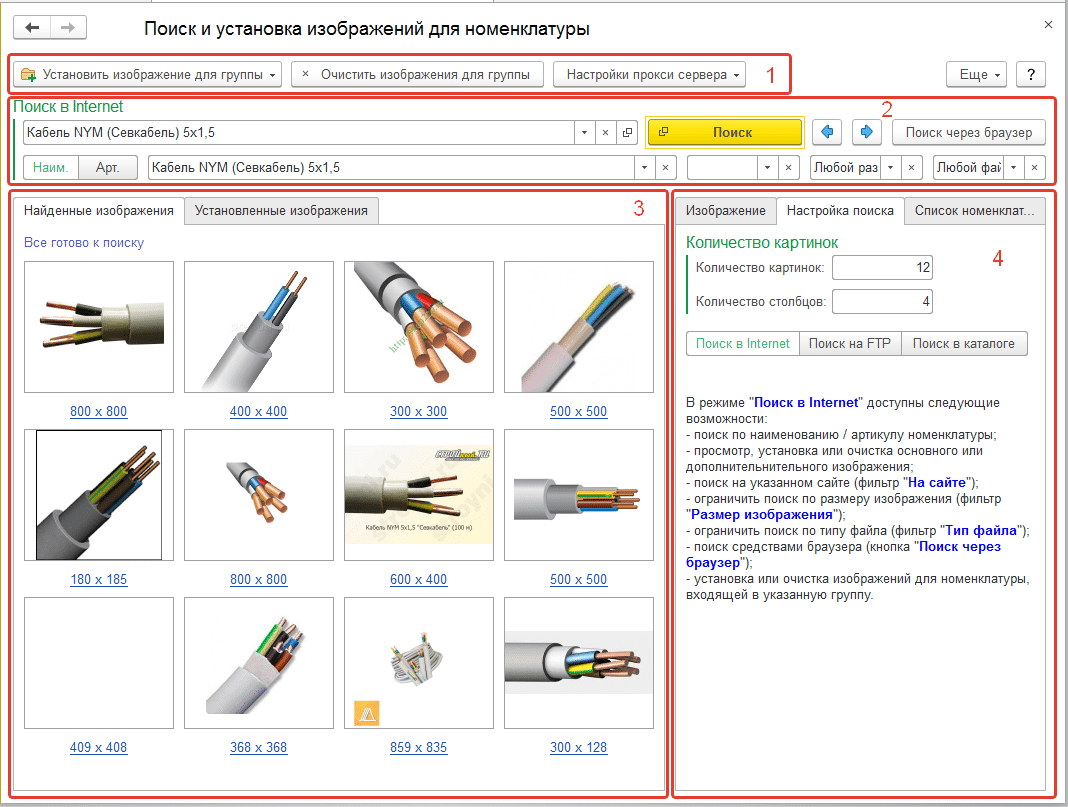The width and height of the screenshot is (1068, 807).
Task: Click the yellow 'Поиск' button
Action: [x=725, y=132]
